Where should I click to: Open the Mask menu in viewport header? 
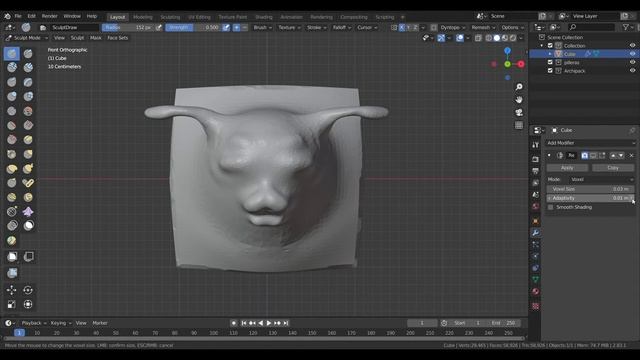click(96, 38)
